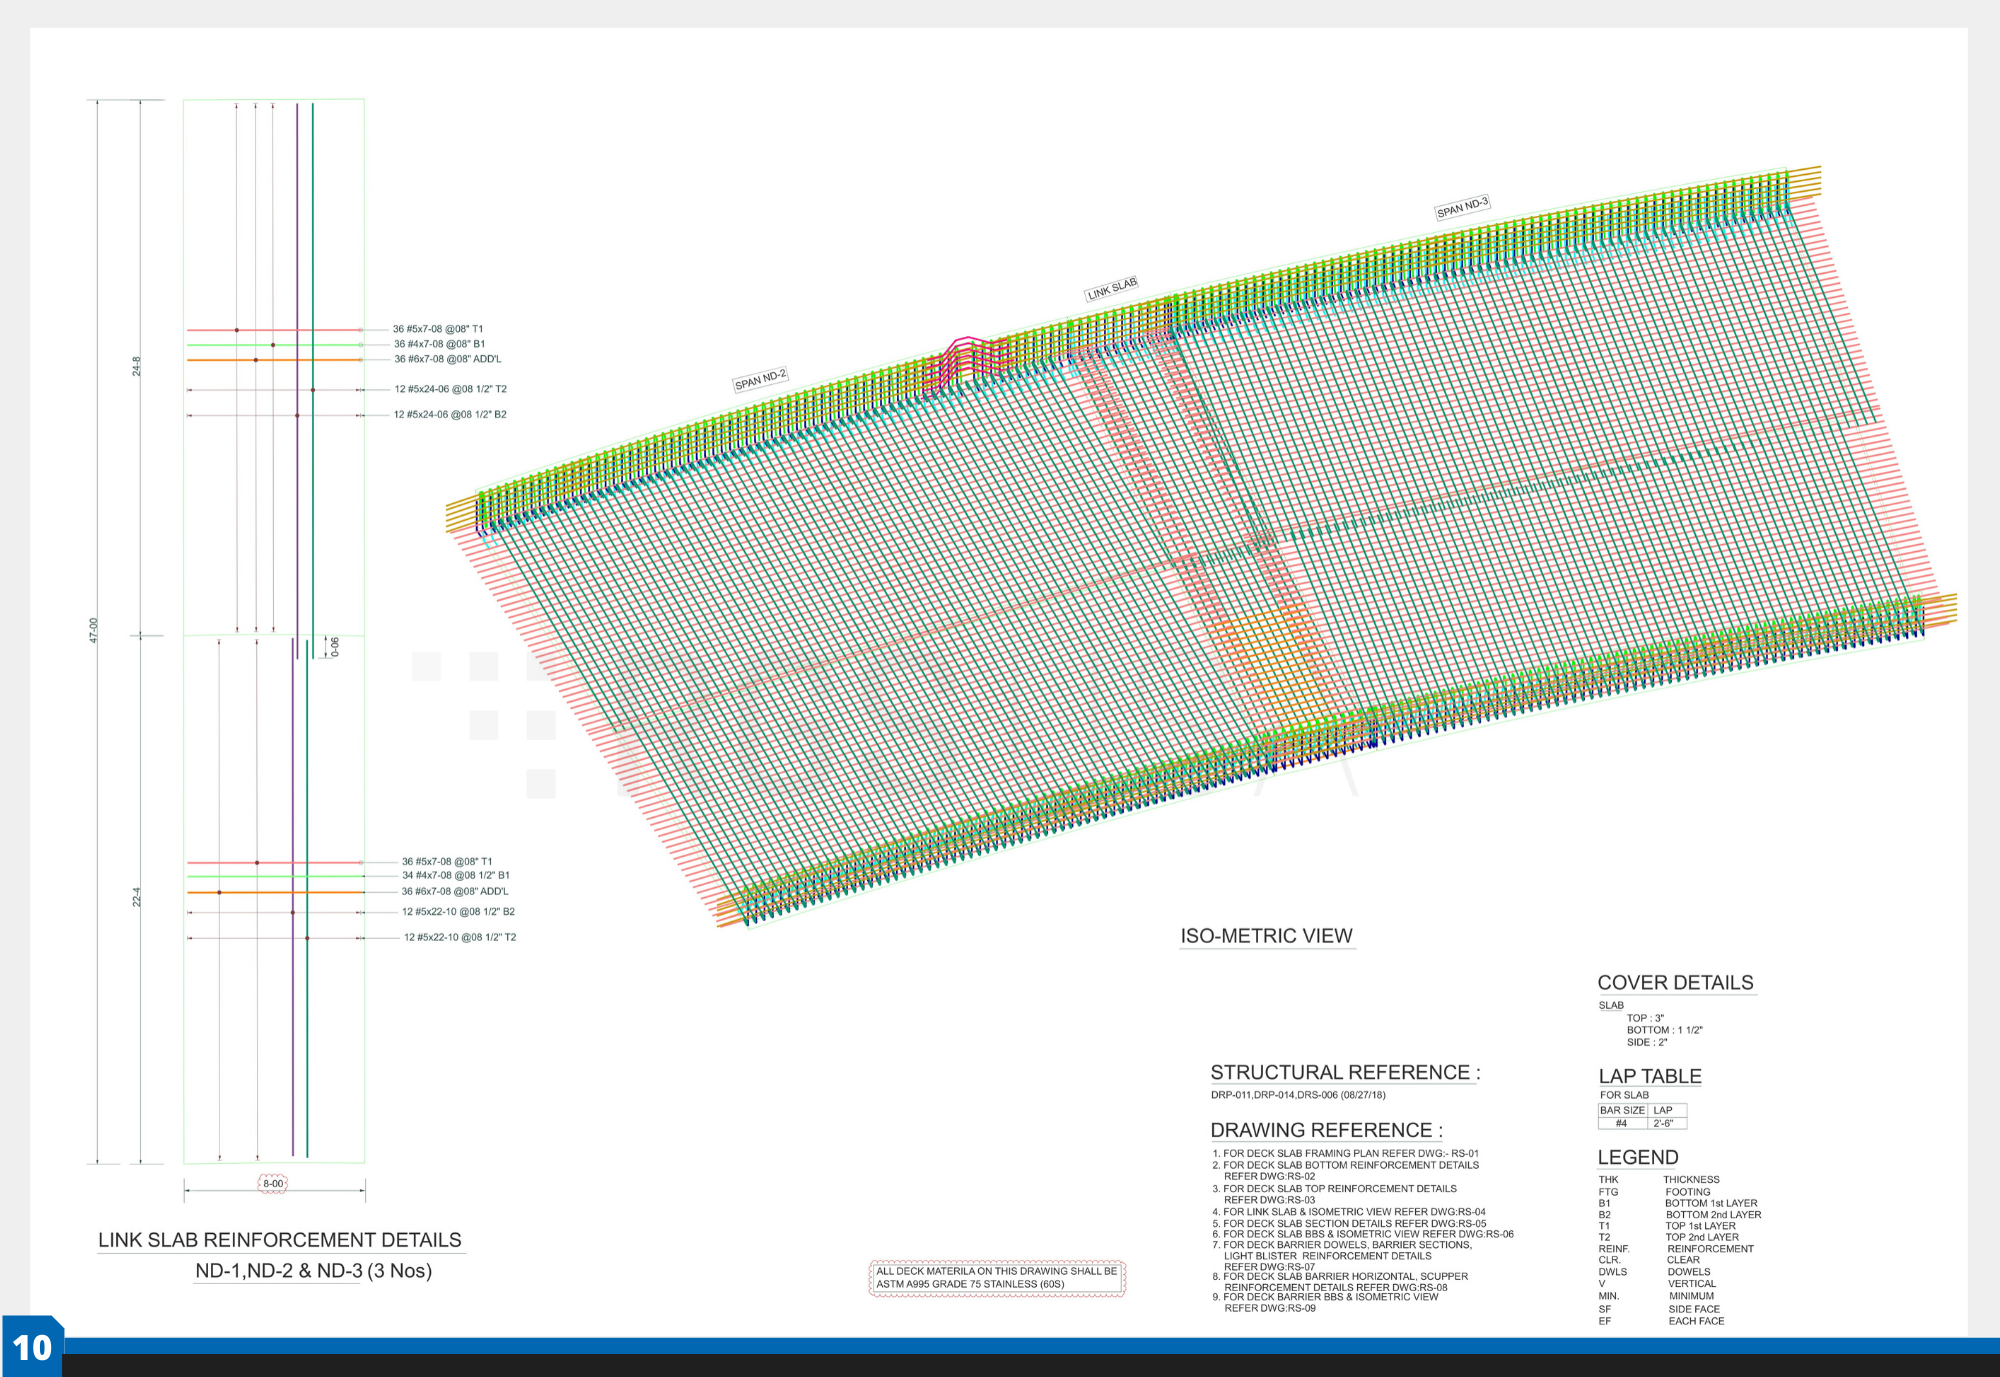Click 'MINIMUM' in the legend

pyautogui.click(x=1691, y=1296)
